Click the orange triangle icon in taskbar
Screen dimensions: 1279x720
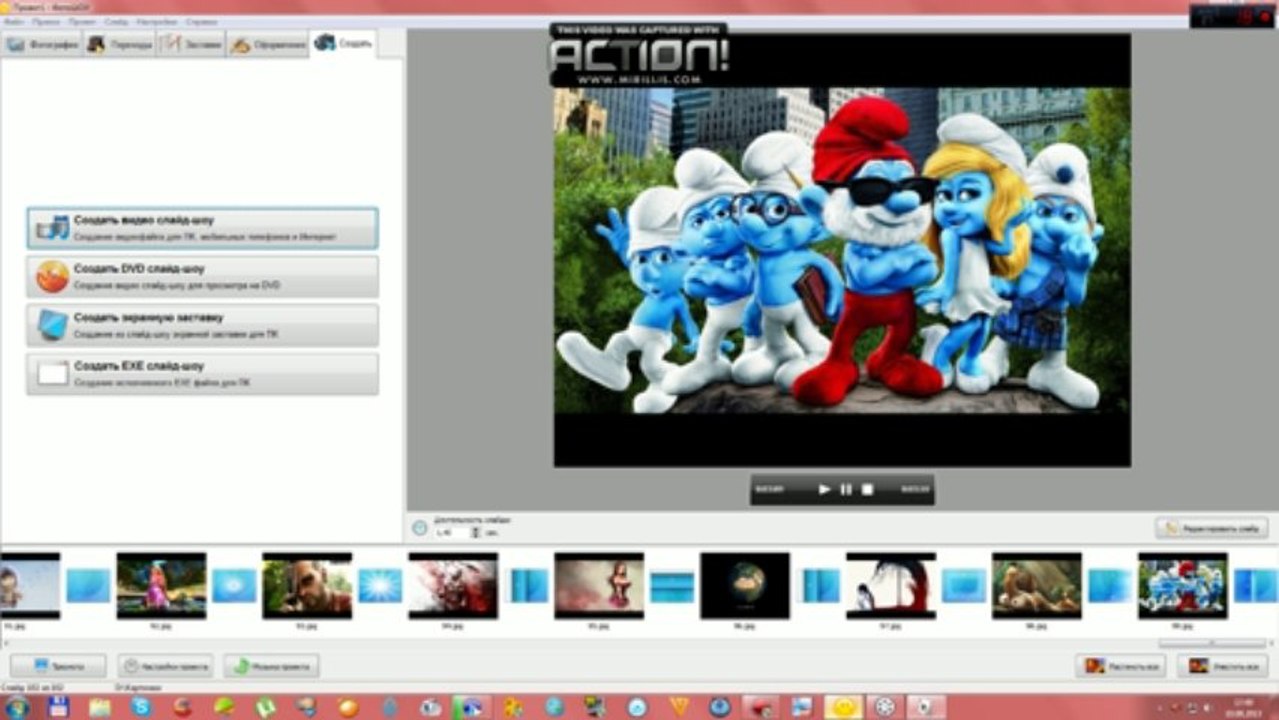(x=679, y=707)
